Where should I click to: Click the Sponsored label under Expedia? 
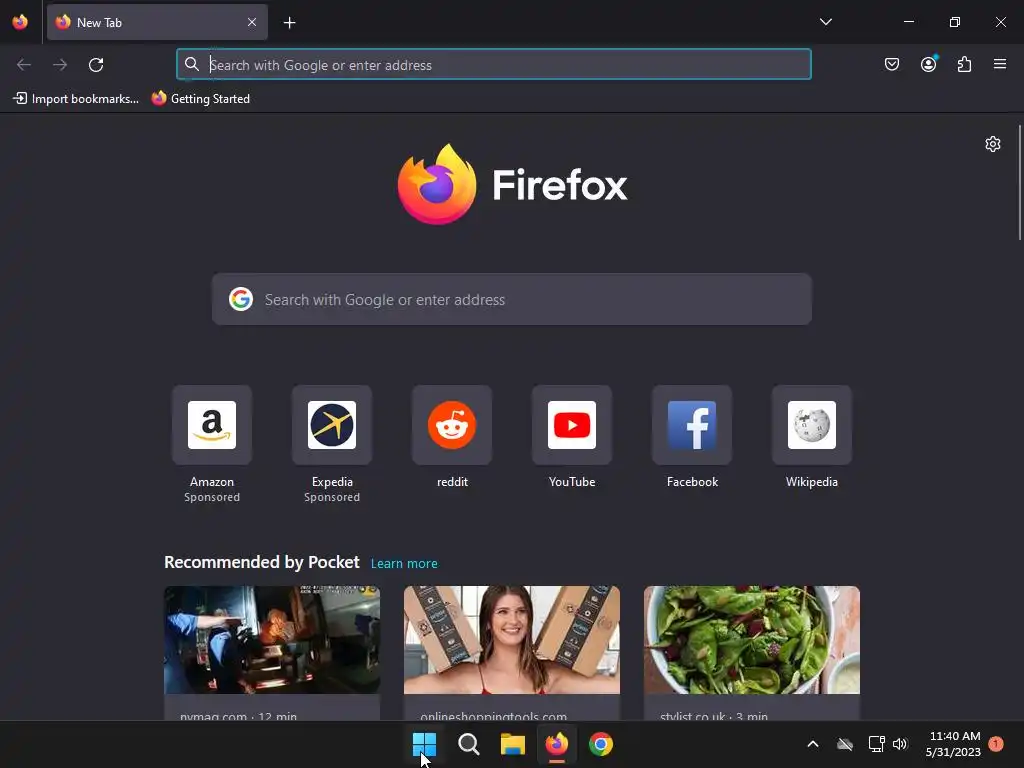pyautogui.click(x=332, y=497)
